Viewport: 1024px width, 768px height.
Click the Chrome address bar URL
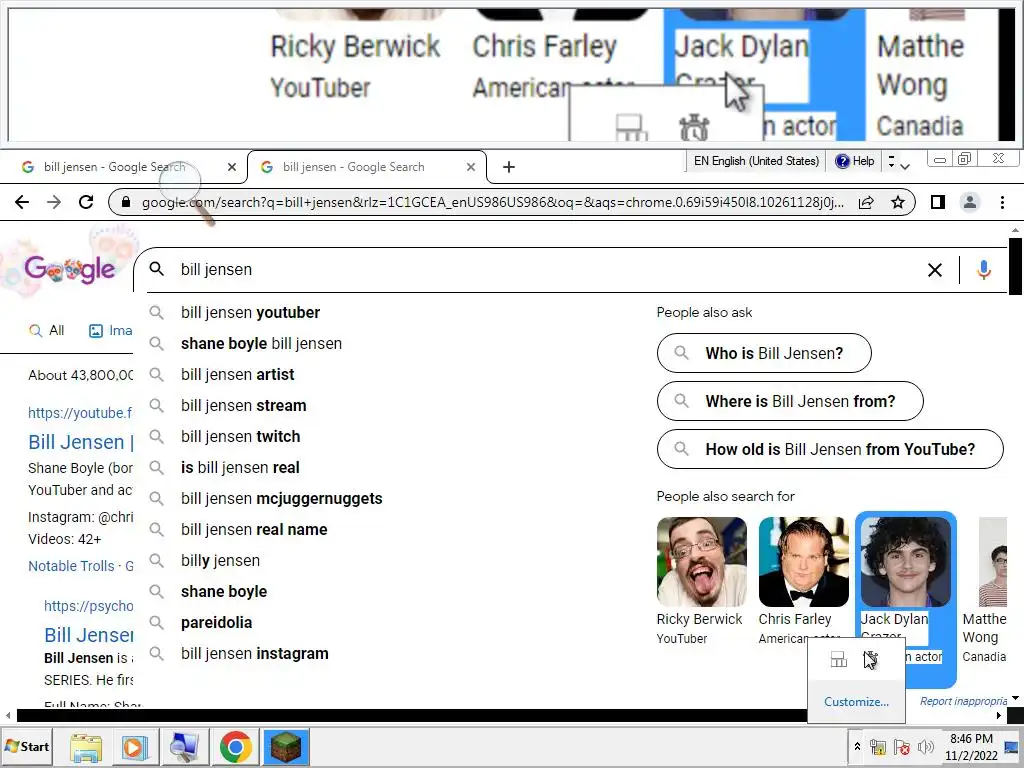(493, 202)
